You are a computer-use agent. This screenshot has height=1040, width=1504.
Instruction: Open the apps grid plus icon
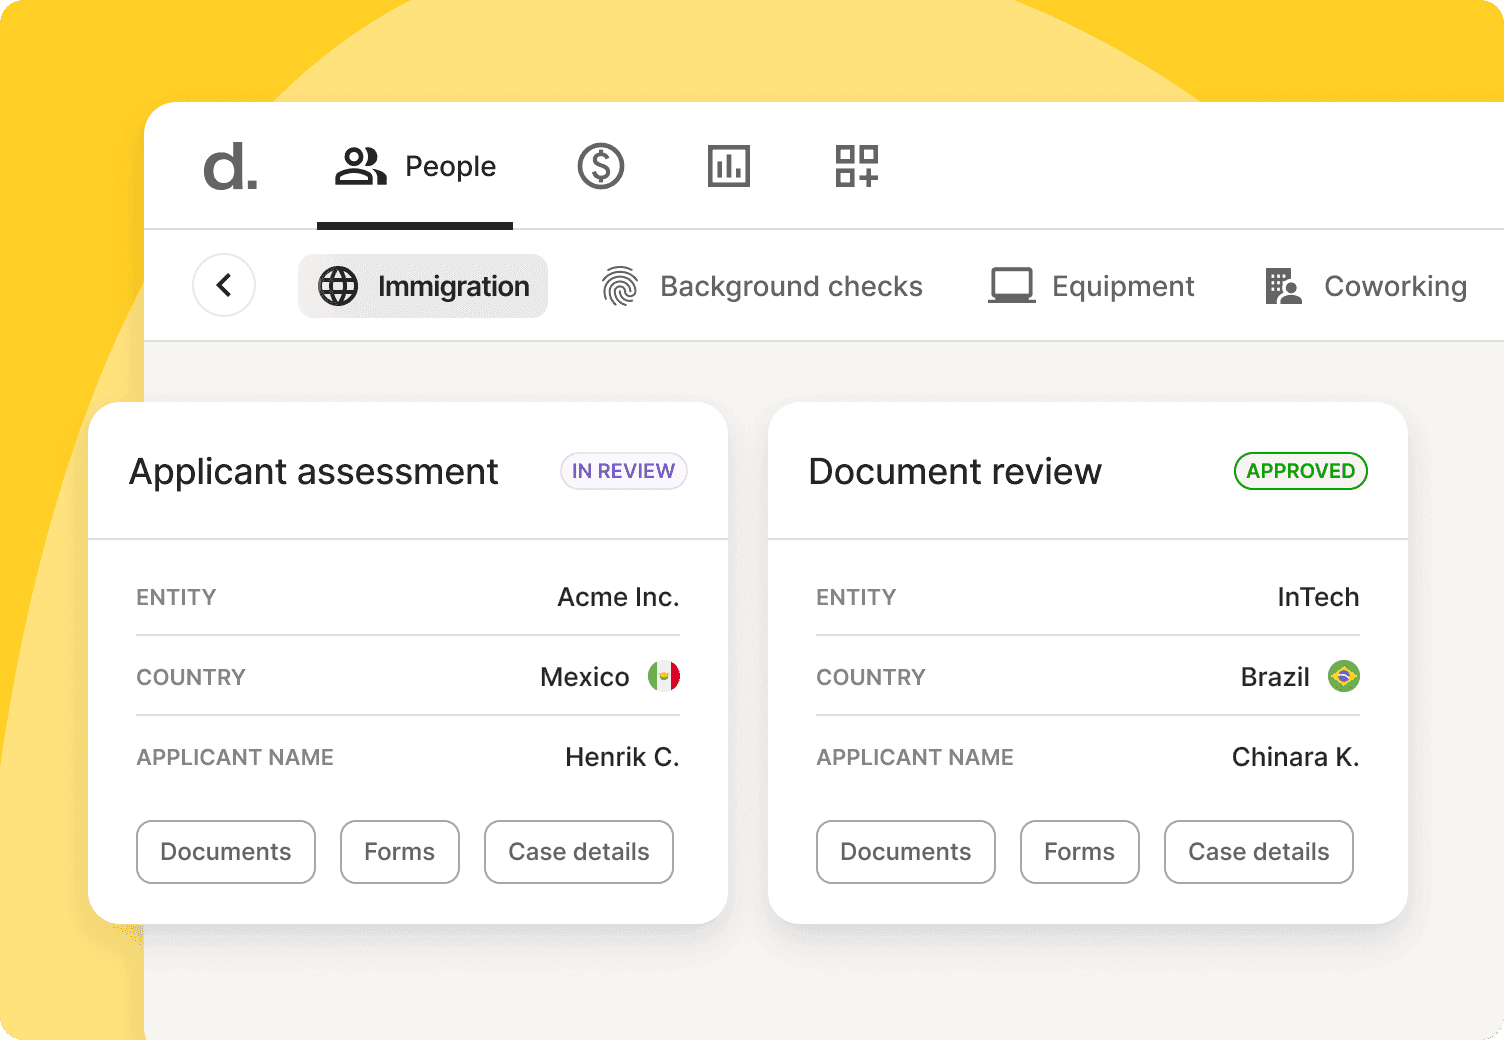click(x=857, y=166)
